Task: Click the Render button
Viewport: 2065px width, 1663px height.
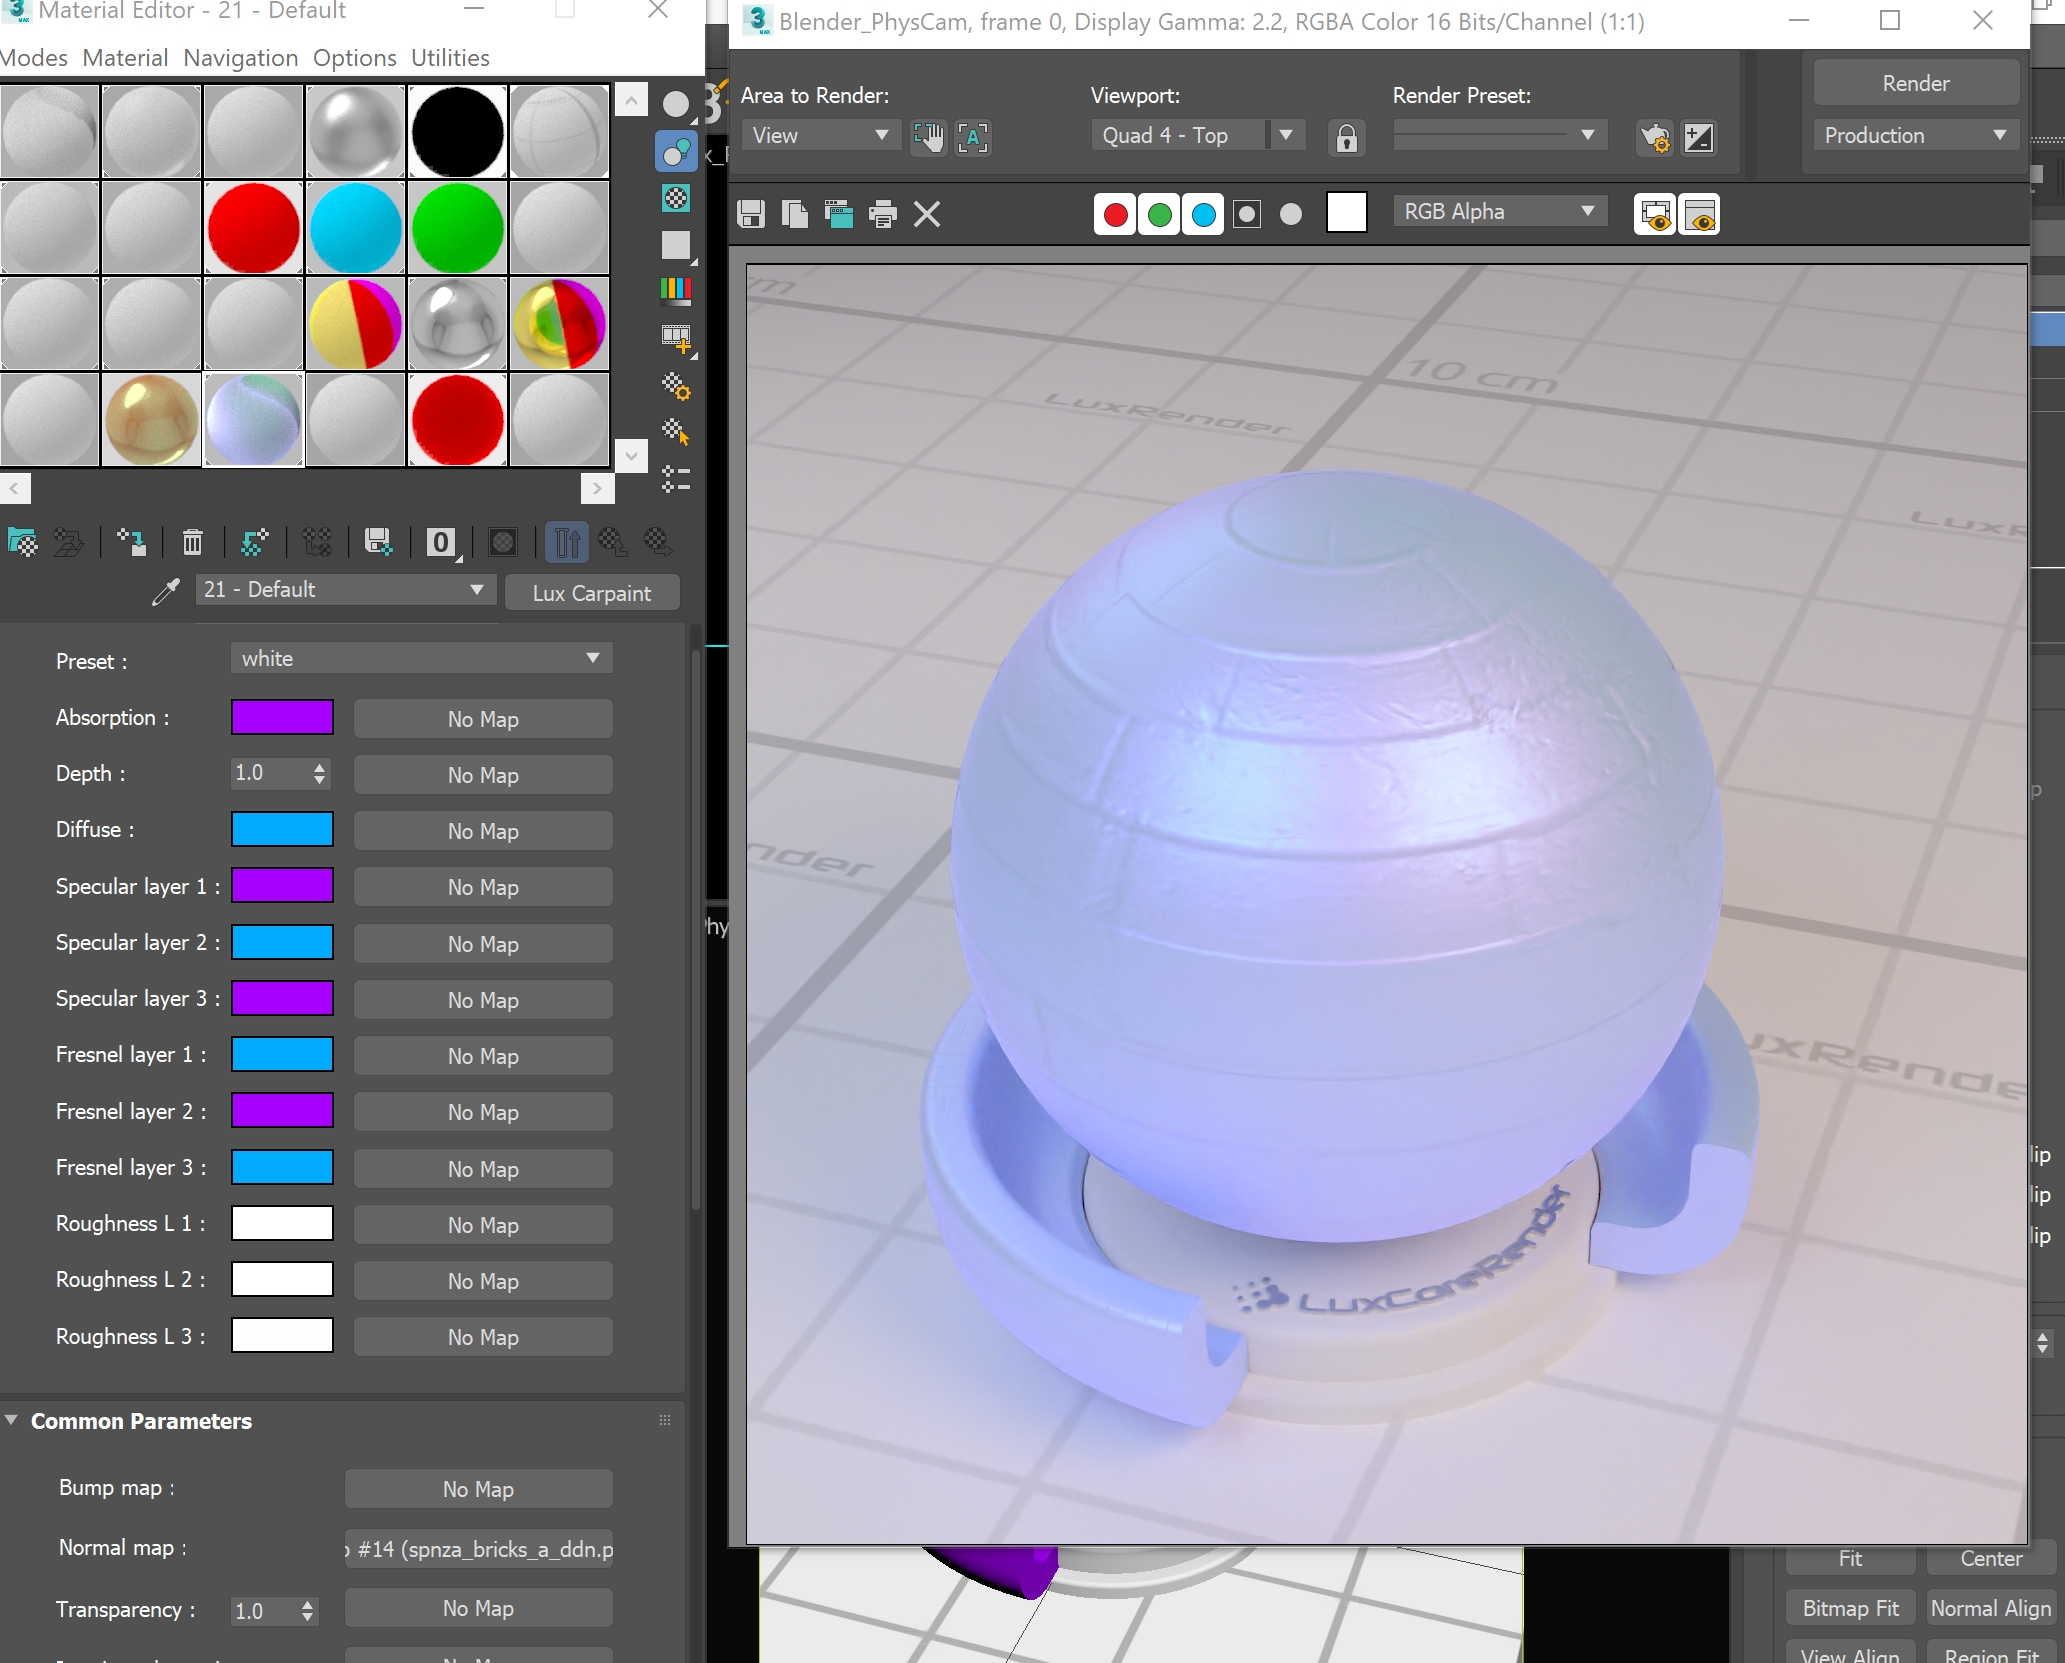Action: click(x=1915, y=83)
